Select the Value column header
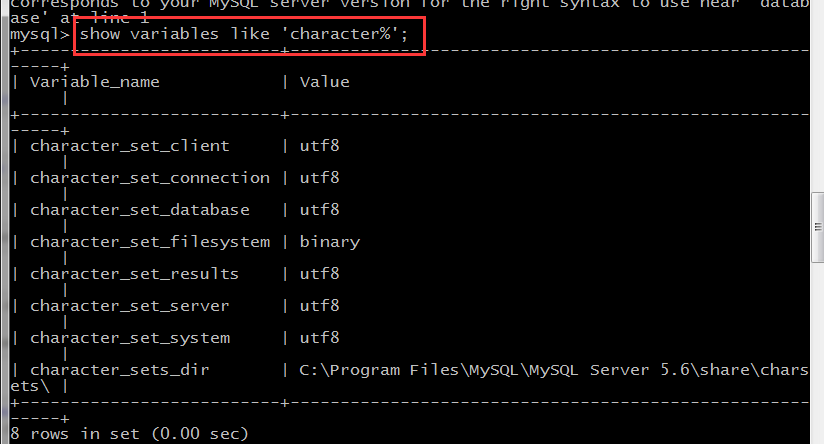 [324, 82]
